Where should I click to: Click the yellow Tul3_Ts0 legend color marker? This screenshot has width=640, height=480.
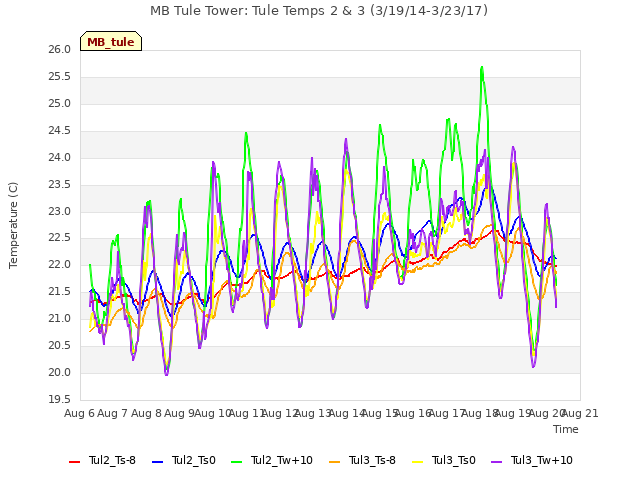[418, 462]
